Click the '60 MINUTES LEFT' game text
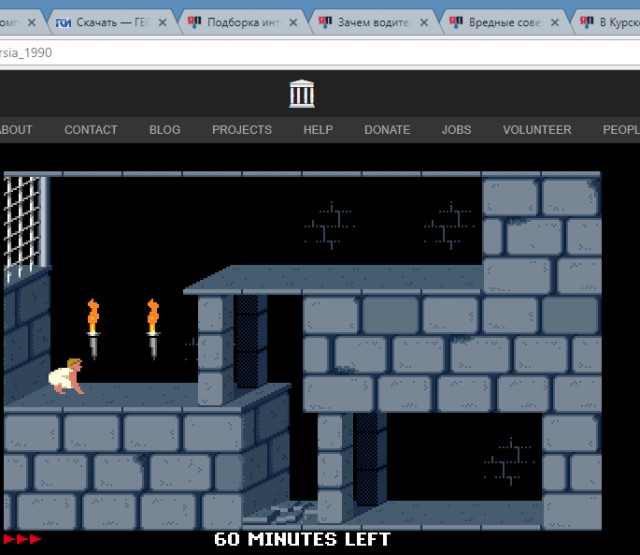 click(x=302, y=539)
